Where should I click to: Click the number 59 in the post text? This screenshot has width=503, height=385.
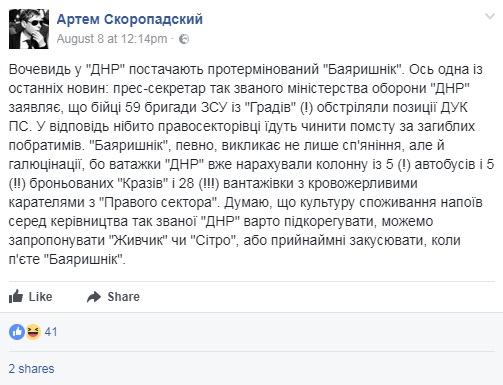pos(132,107)
